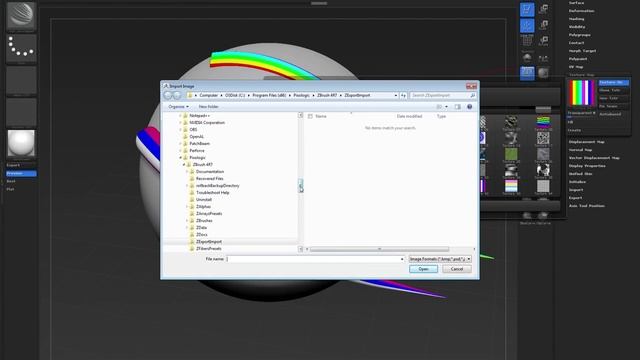This screenshot has width=640, height=360.
Task: Click the Forward arrow in Import Image dialog
Action: [177, 95]
